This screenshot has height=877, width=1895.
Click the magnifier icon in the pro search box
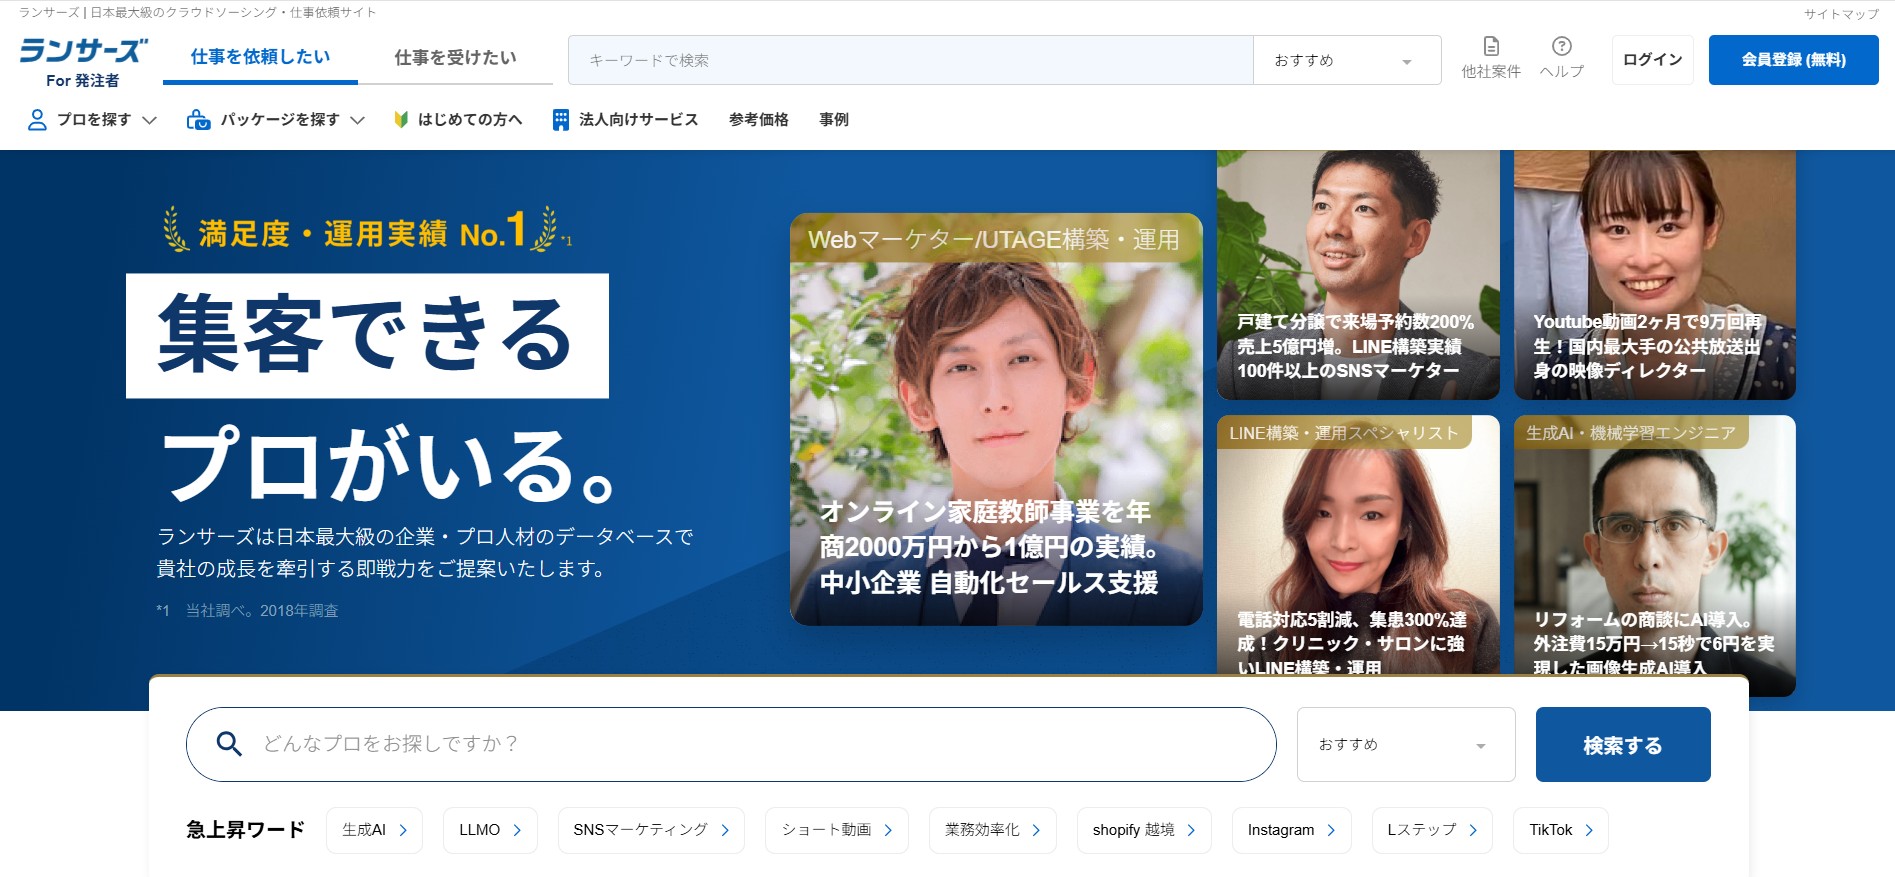pyautogui.click(x=229, y=744)
